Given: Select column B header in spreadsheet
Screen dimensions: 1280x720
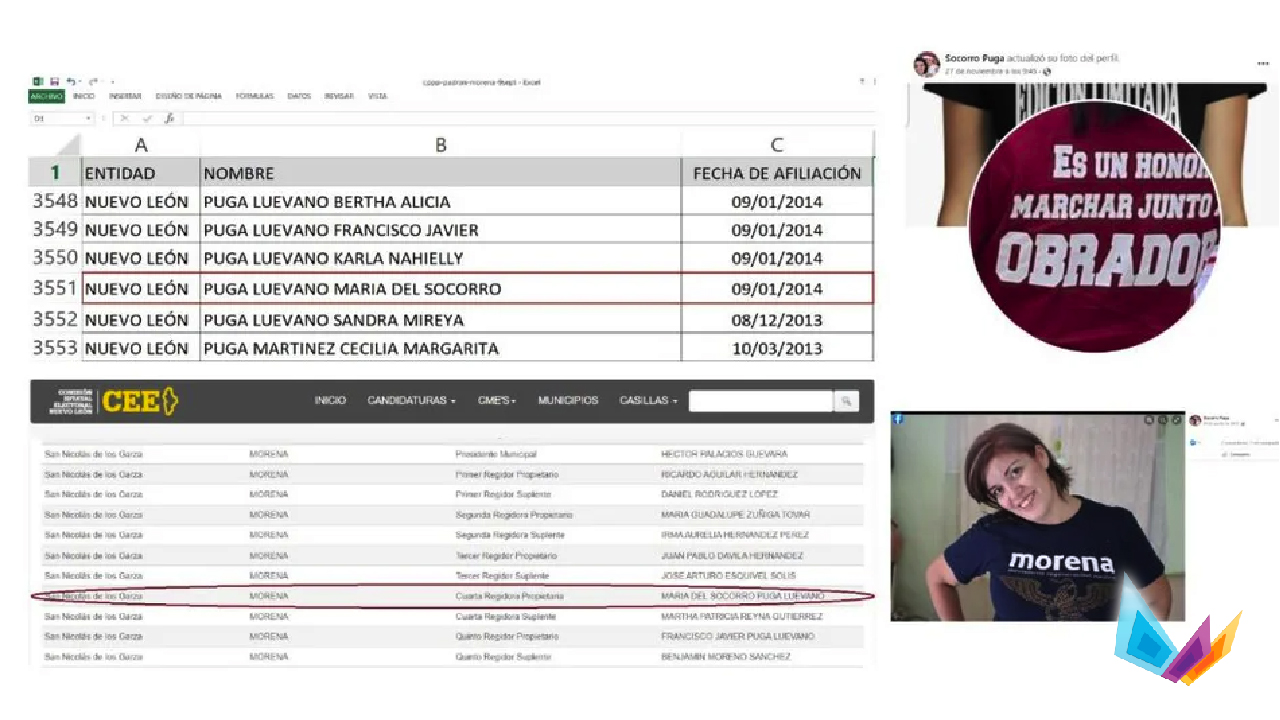Looking at the screenshot, I should point(440,145).
